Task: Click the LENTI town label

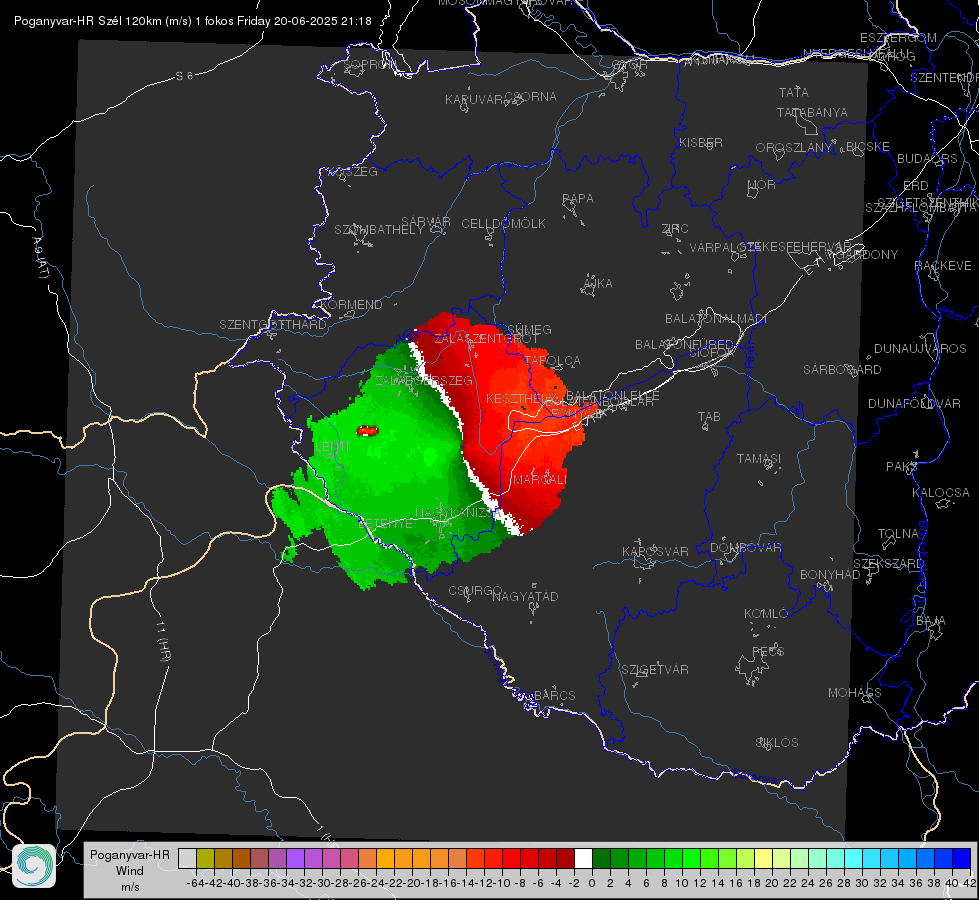Action: 332,447
